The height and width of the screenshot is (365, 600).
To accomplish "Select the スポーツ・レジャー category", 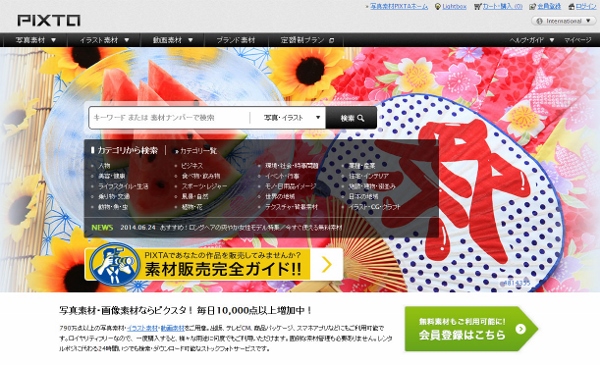I will pyautogui.click(x=204, y=186).
